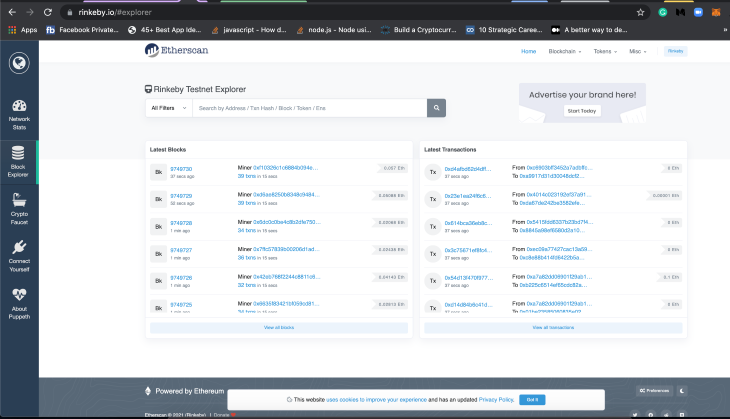Toggle dark mode with the moon icon
The image size is (730, 419).
pos(682,390)
